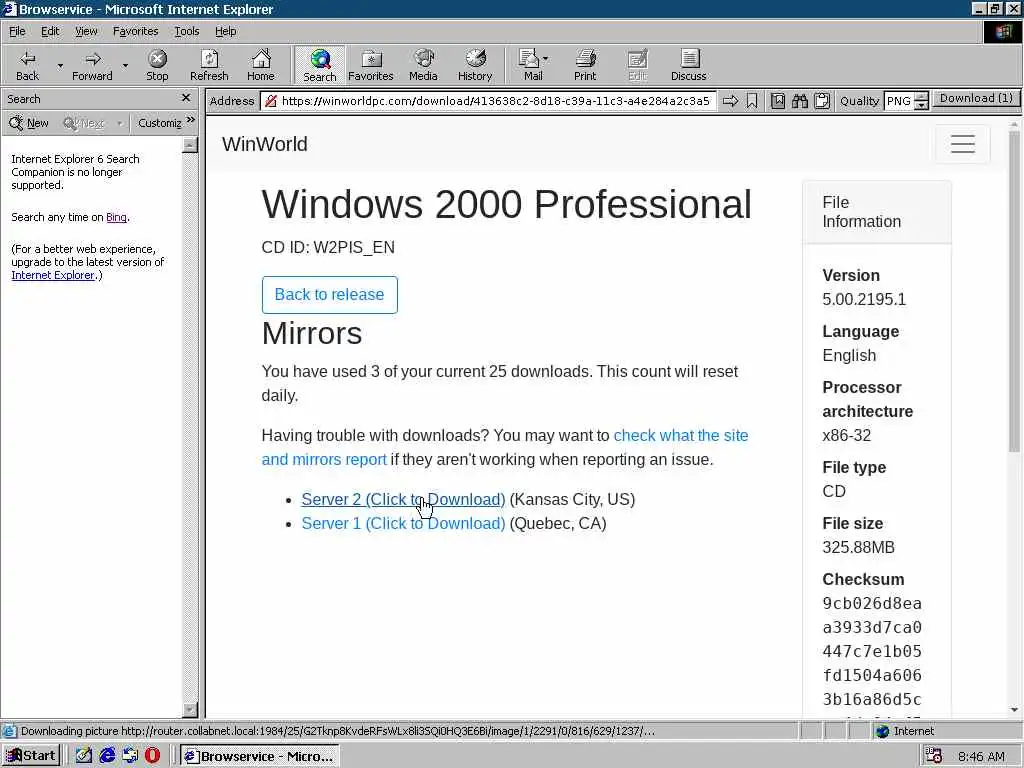Go to the Home page
Viewport: 1024px width, 768px height.
(x=261, y=65)
